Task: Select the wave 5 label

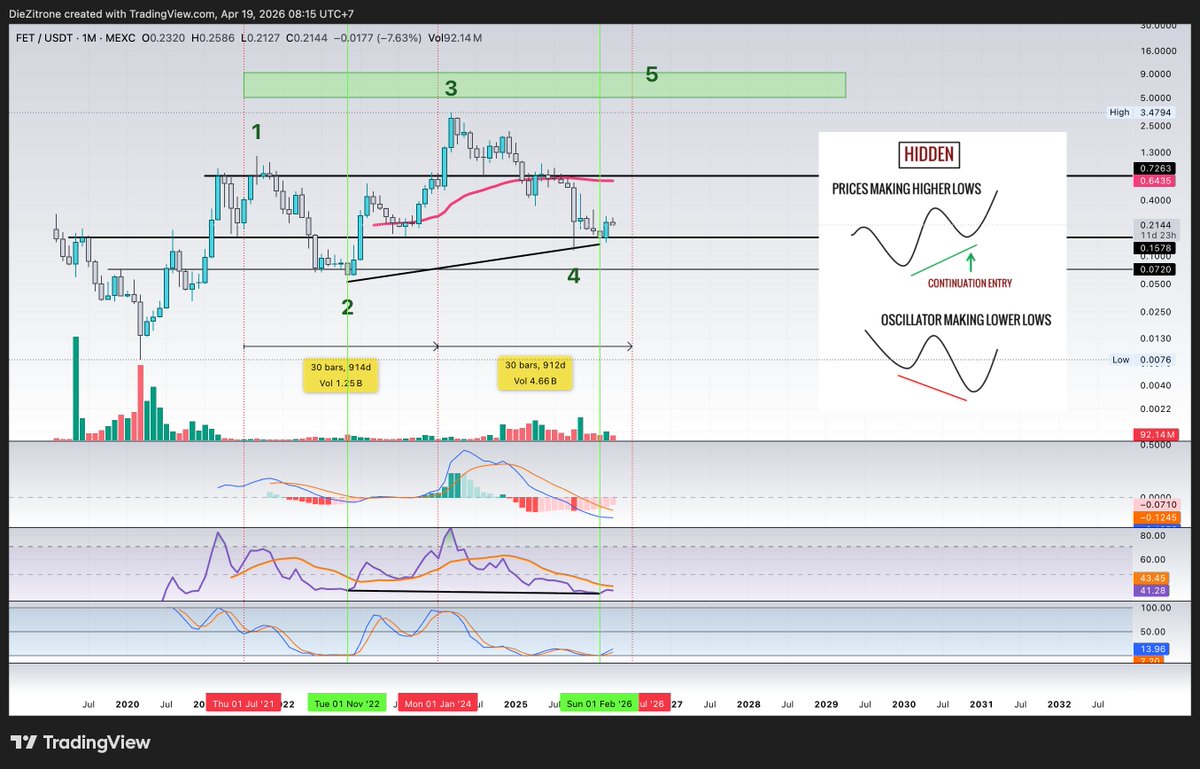Action: click(652, 74)
